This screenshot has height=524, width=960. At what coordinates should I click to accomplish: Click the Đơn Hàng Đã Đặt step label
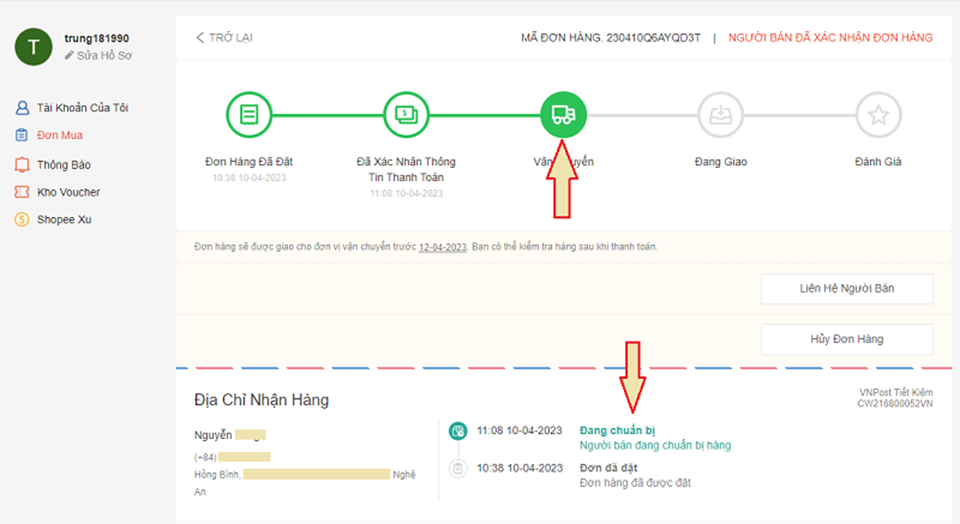(249, 162)
